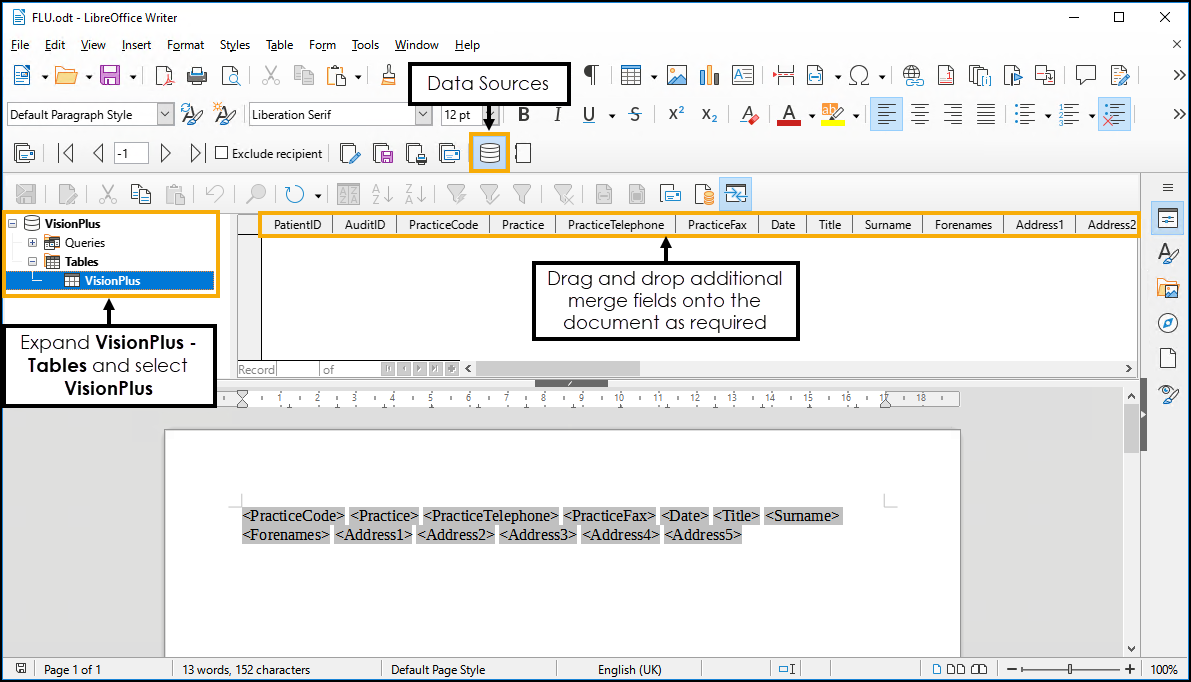Open the File menu
This screenshot has height=682, width=1191.
(x=20, y=45)
